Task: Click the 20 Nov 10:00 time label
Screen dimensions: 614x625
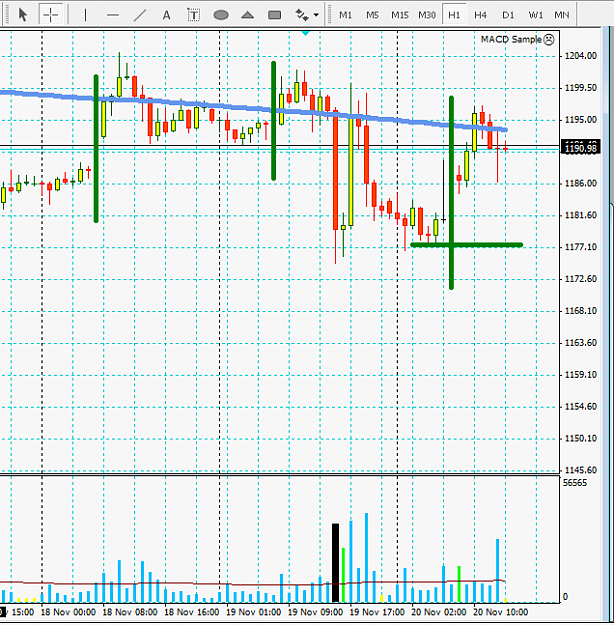Action: (500, 612)
